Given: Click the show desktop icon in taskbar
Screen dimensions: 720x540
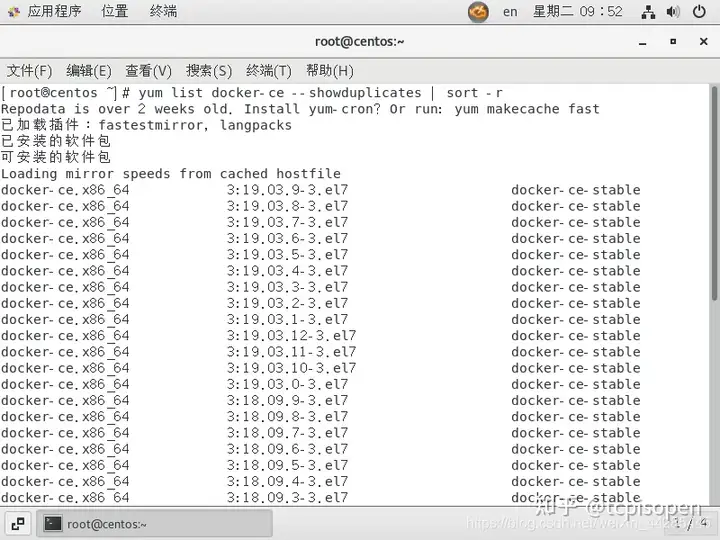Looking at the screenshot, I should coord(18,523).
